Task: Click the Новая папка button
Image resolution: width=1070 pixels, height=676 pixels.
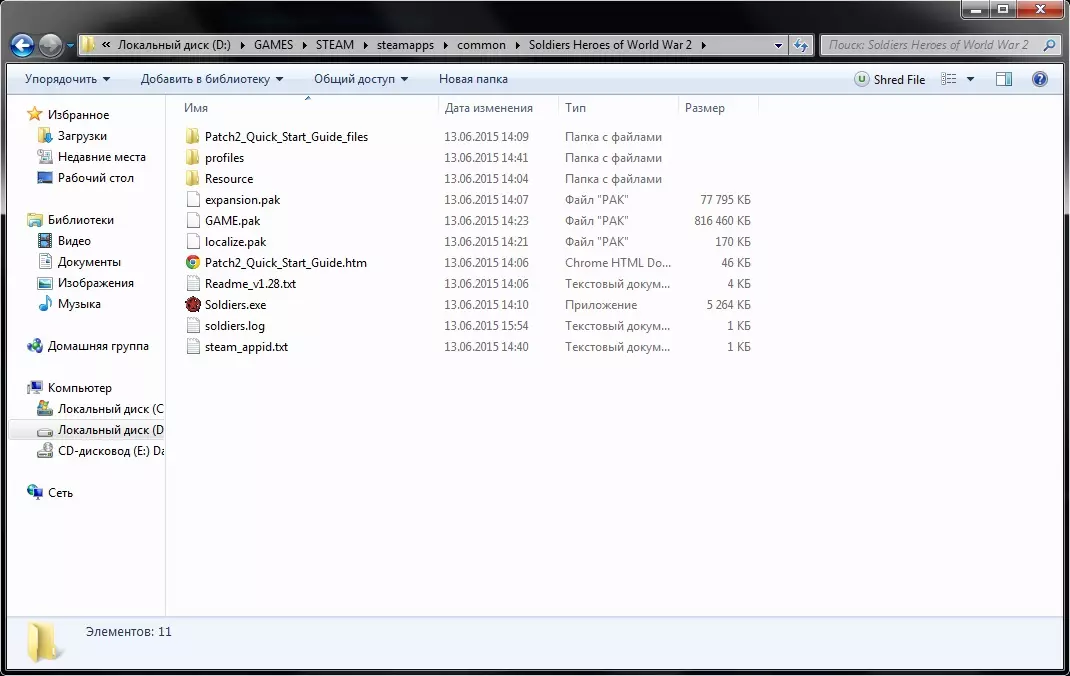Action: click(473, 79)
